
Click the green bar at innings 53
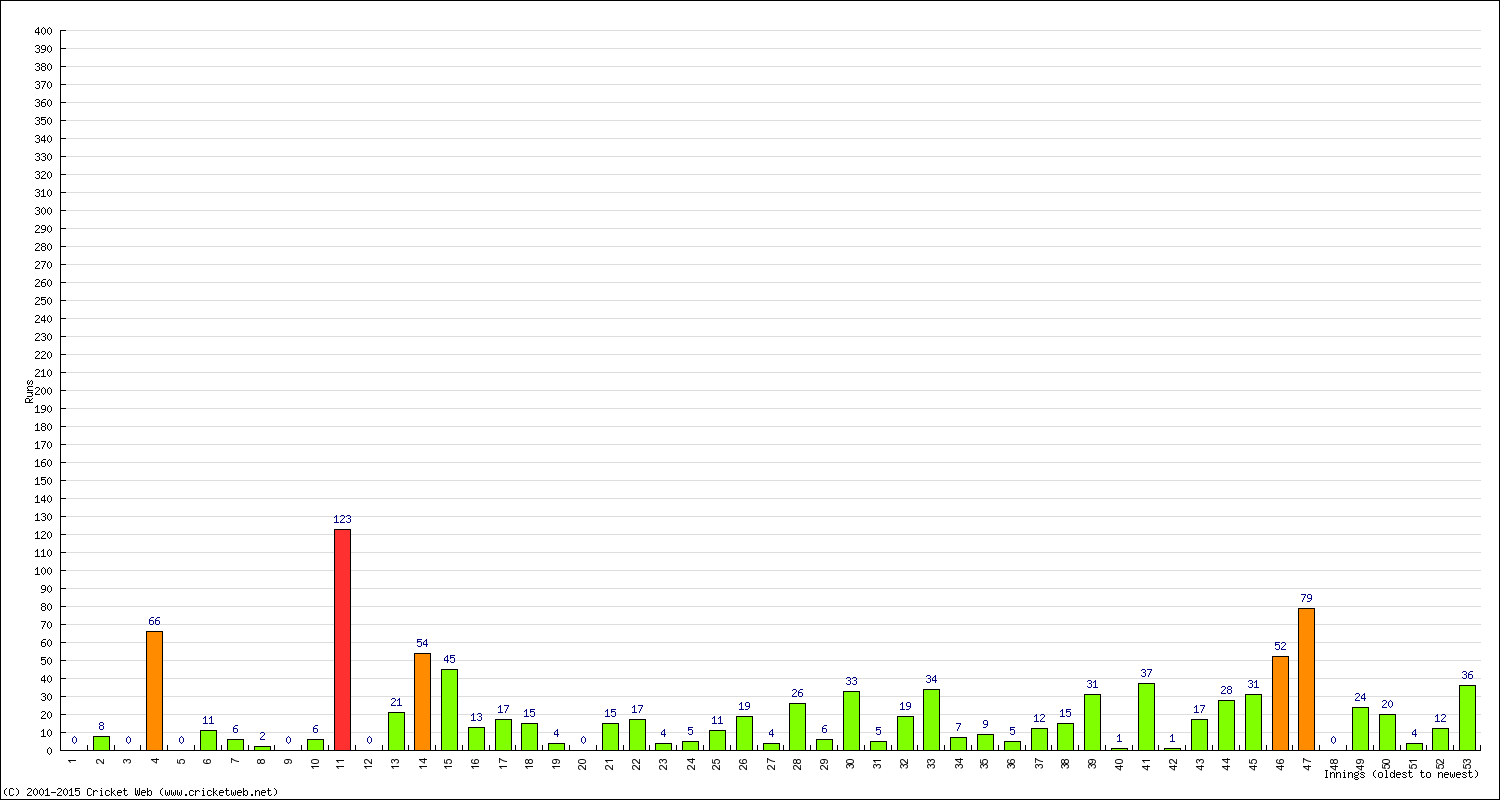tap(1467, 717)
